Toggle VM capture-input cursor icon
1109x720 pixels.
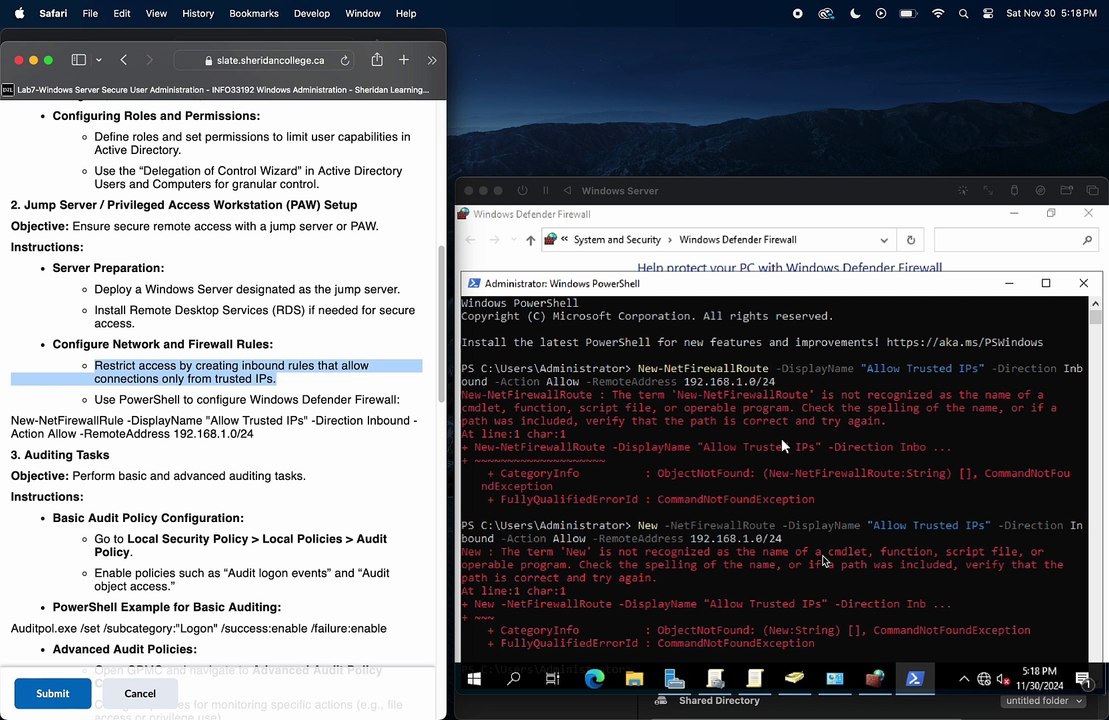[963, 190]
